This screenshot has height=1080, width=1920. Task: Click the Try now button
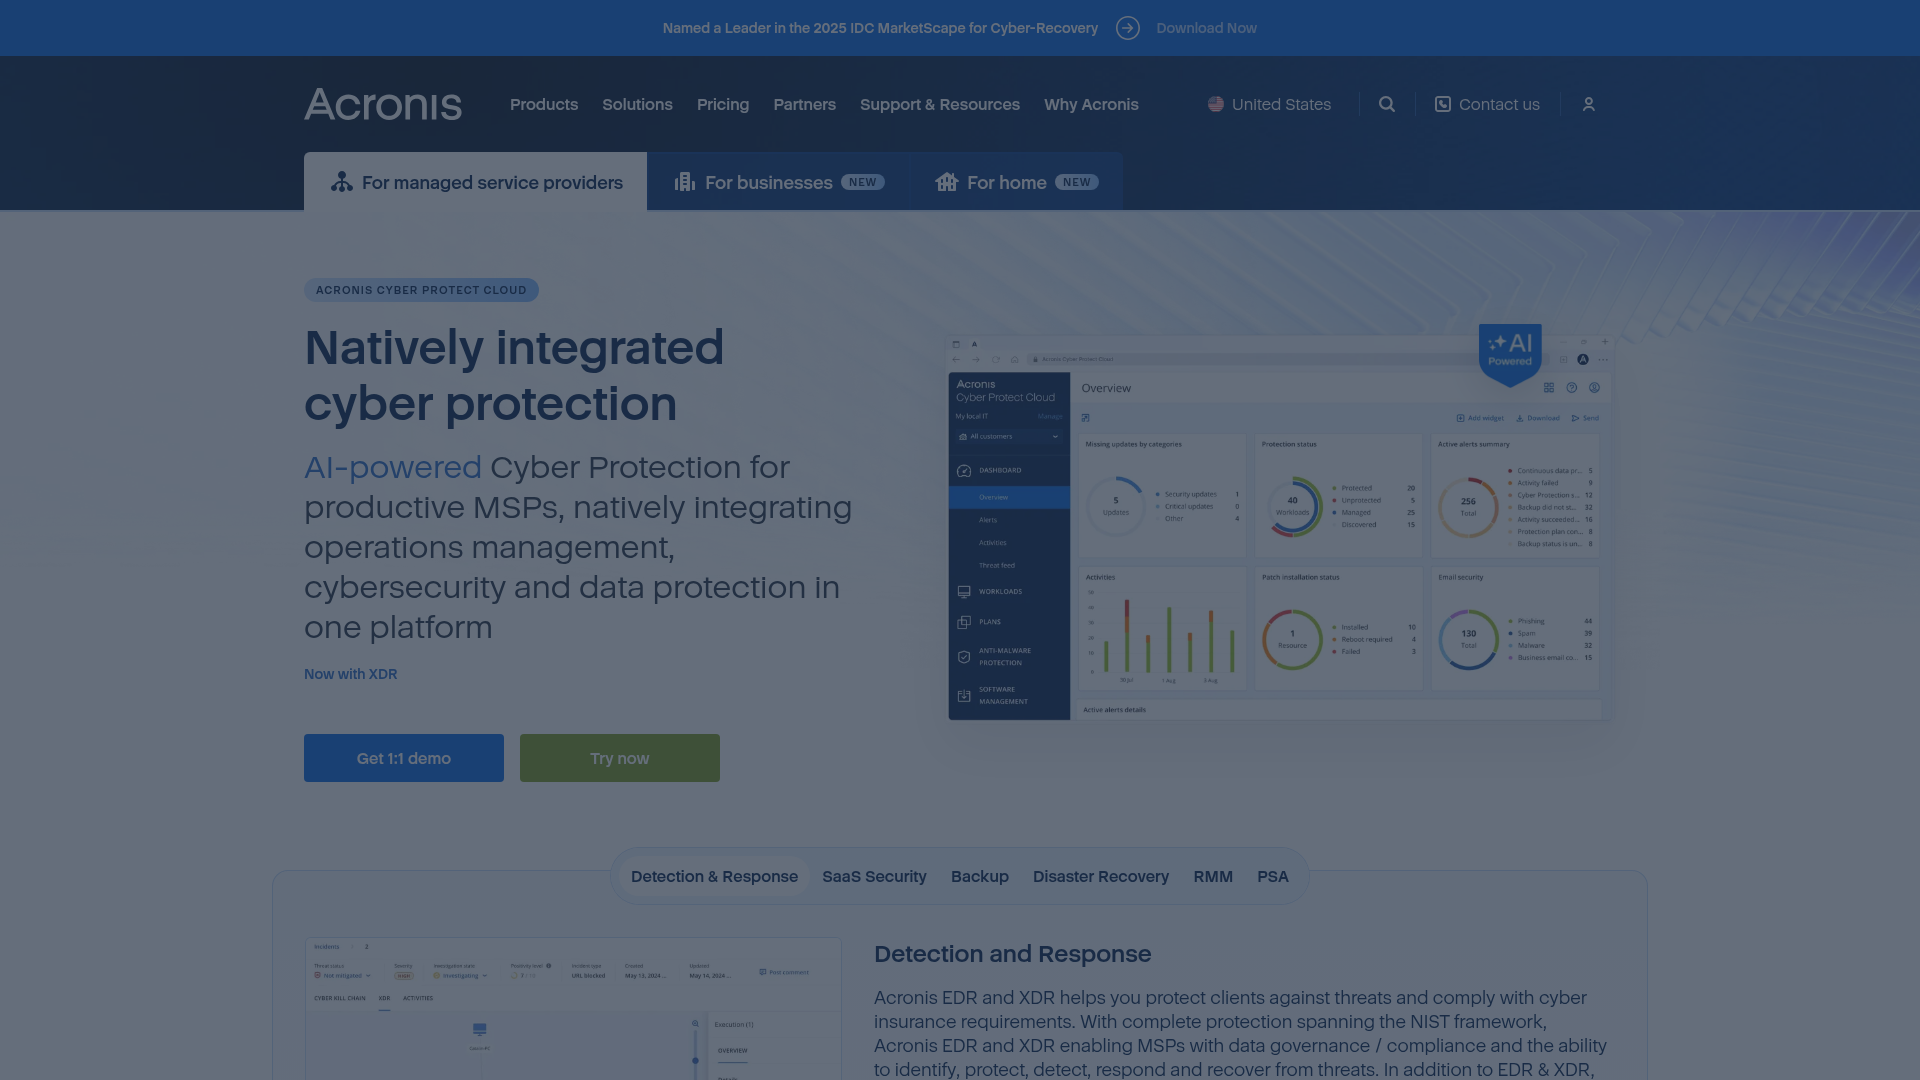point(619,758)
